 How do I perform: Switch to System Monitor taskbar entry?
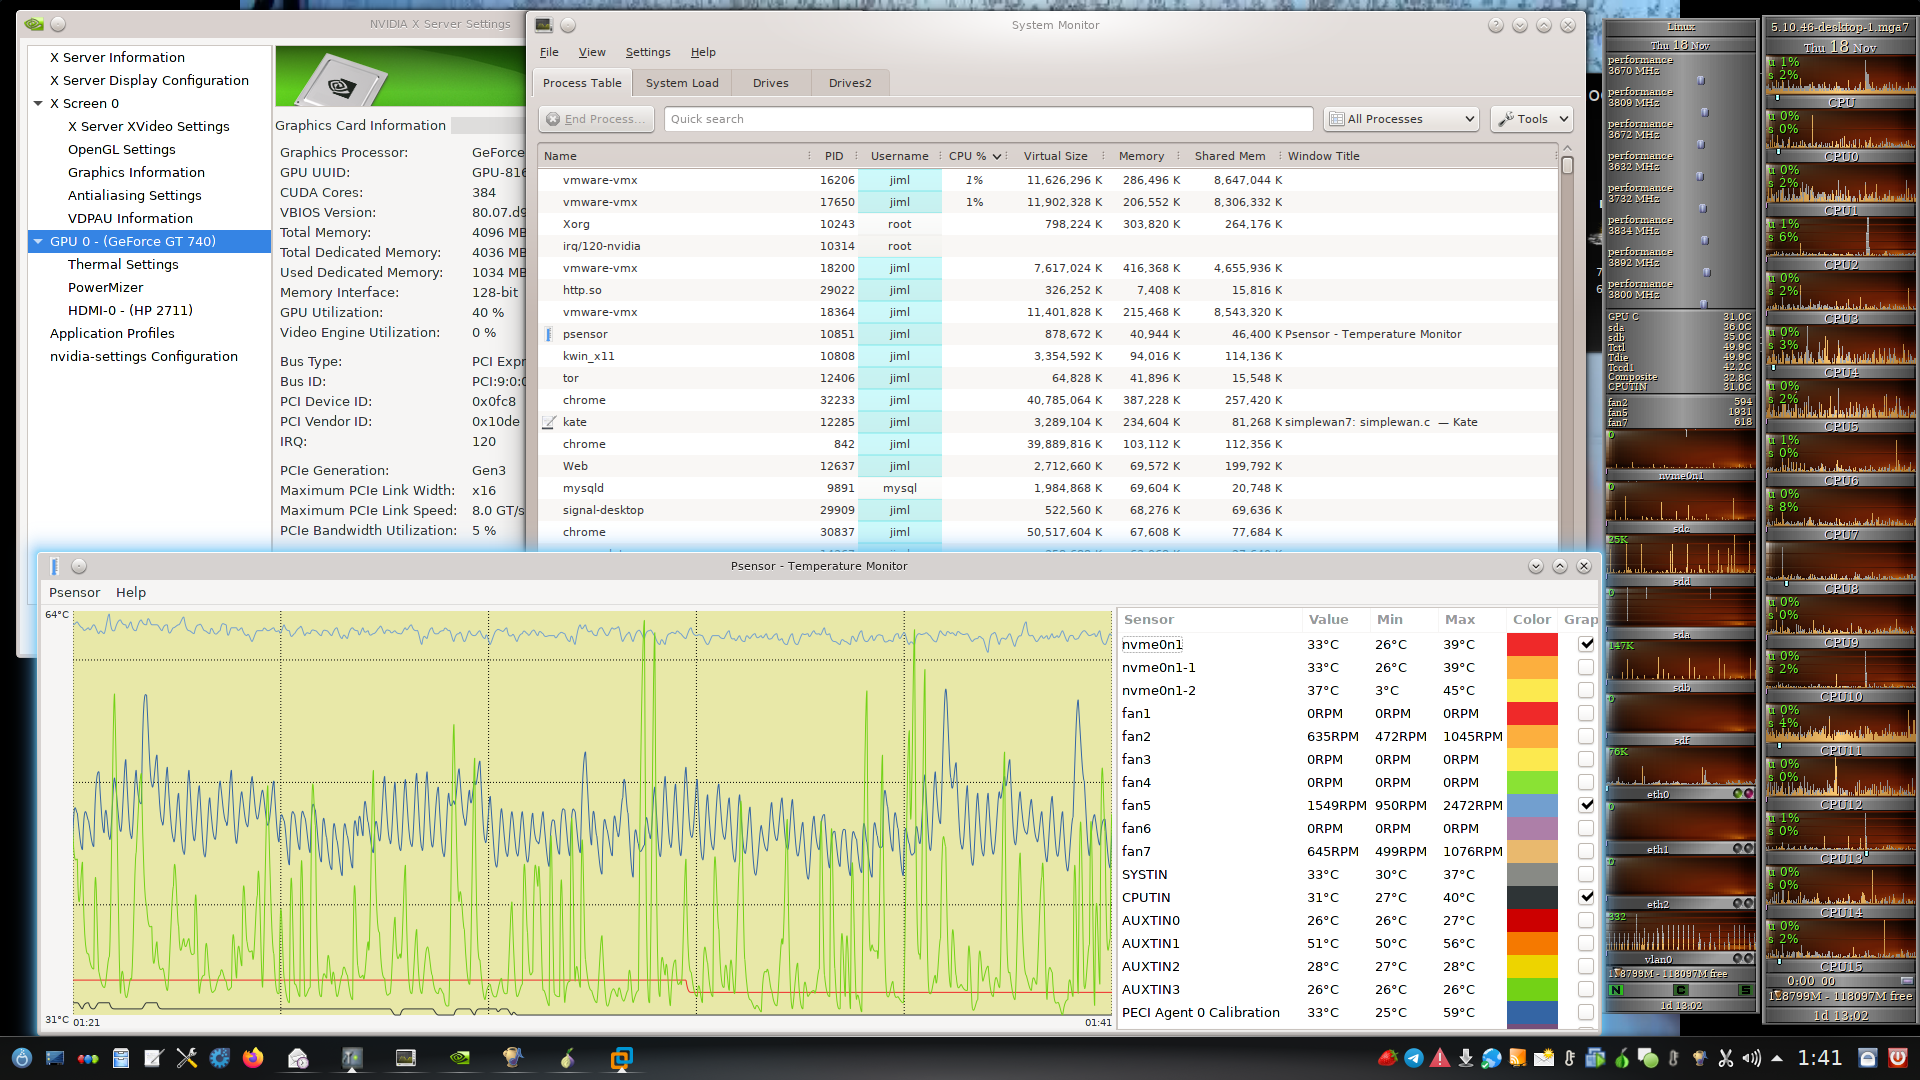tap(406, 1058)
